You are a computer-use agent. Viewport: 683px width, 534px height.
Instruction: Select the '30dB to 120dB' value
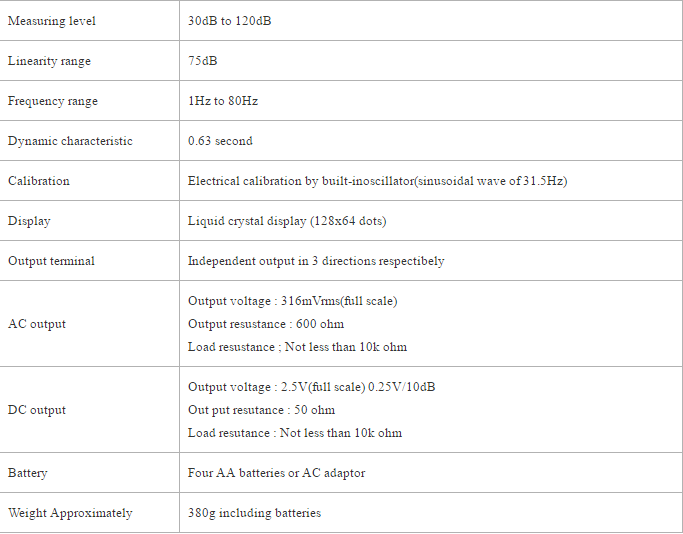pyautogui.click(x=229, y=21)
